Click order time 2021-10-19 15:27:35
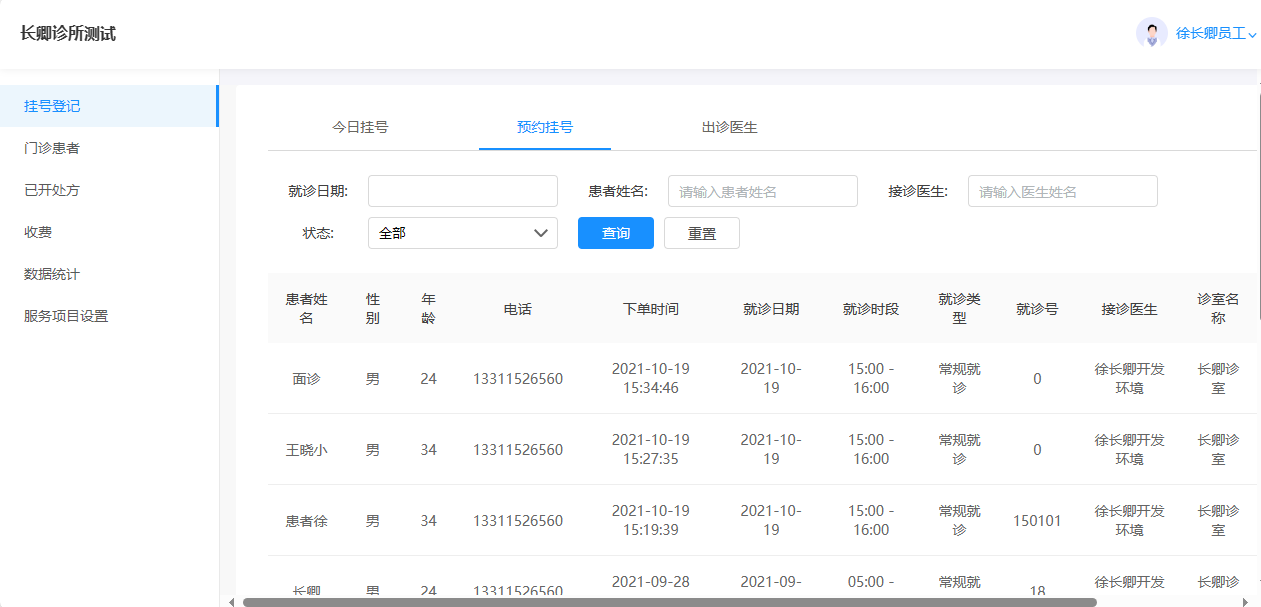The height and width of the screenshot is (607, 1261). [651, 449]
